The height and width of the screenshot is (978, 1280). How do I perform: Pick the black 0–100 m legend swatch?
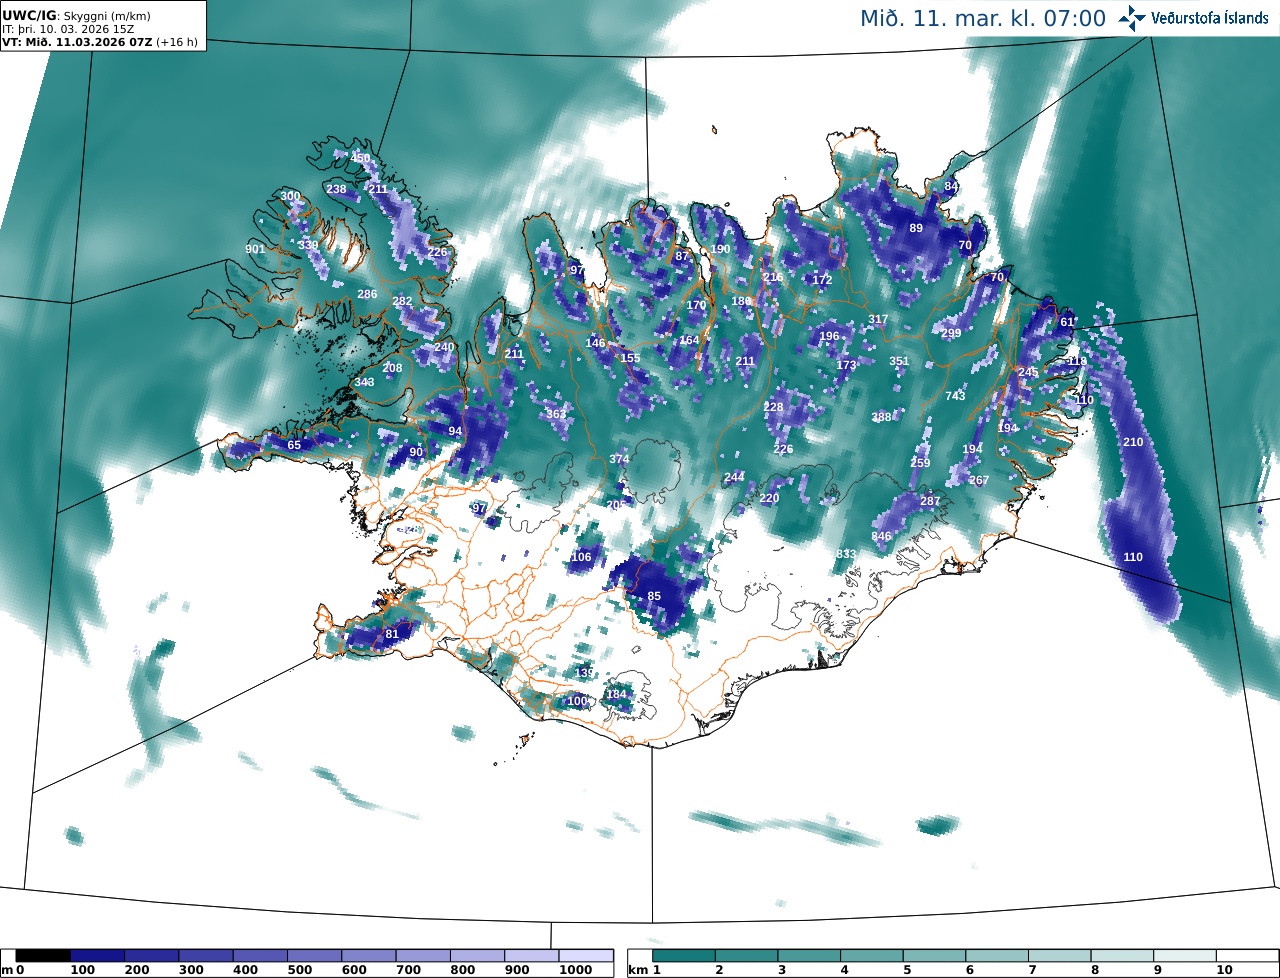(x=43, y=956)
